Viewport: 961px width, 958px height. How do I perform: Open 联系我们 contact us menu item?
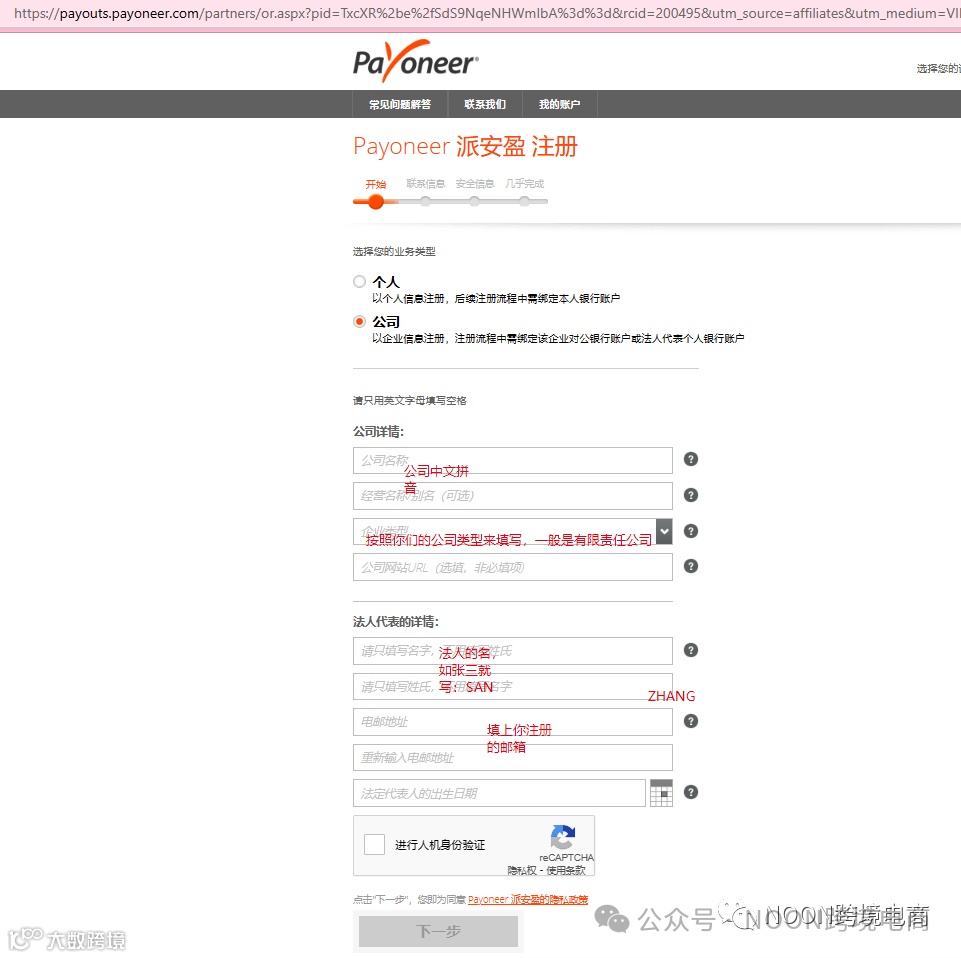pos(485,104)
